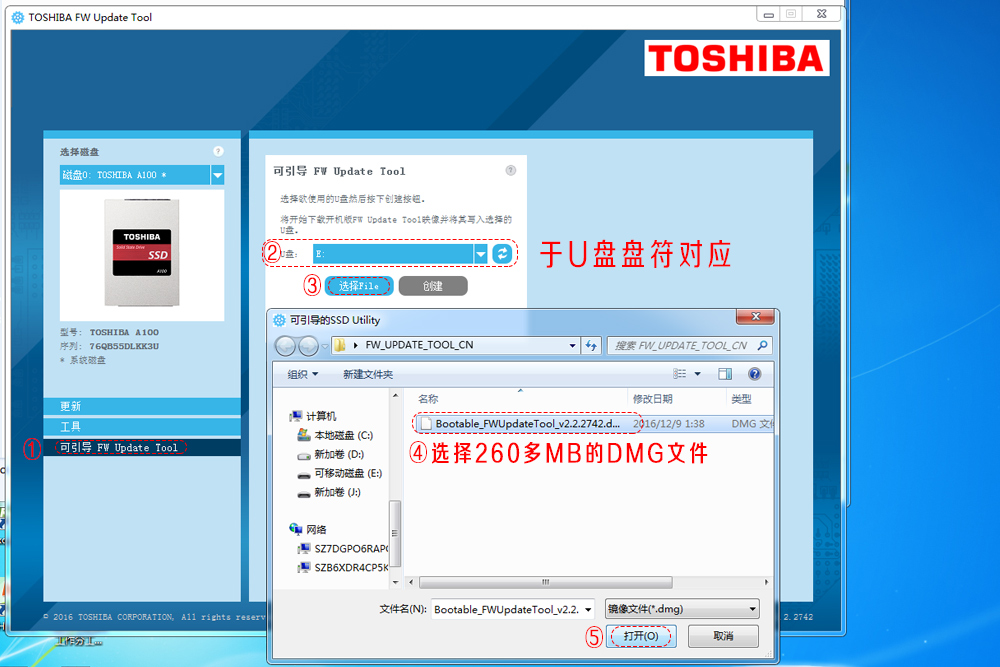Screen dimensions: 1000x667
Task: Click the TOSHIBA SSD product thumbnail
Action: coord(142,255)
